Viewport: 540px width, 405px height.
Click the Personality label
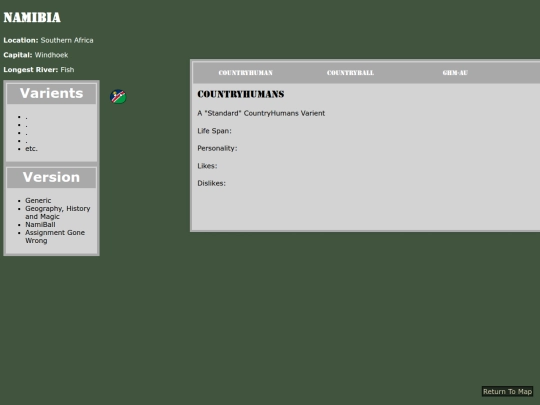(217, 148)
